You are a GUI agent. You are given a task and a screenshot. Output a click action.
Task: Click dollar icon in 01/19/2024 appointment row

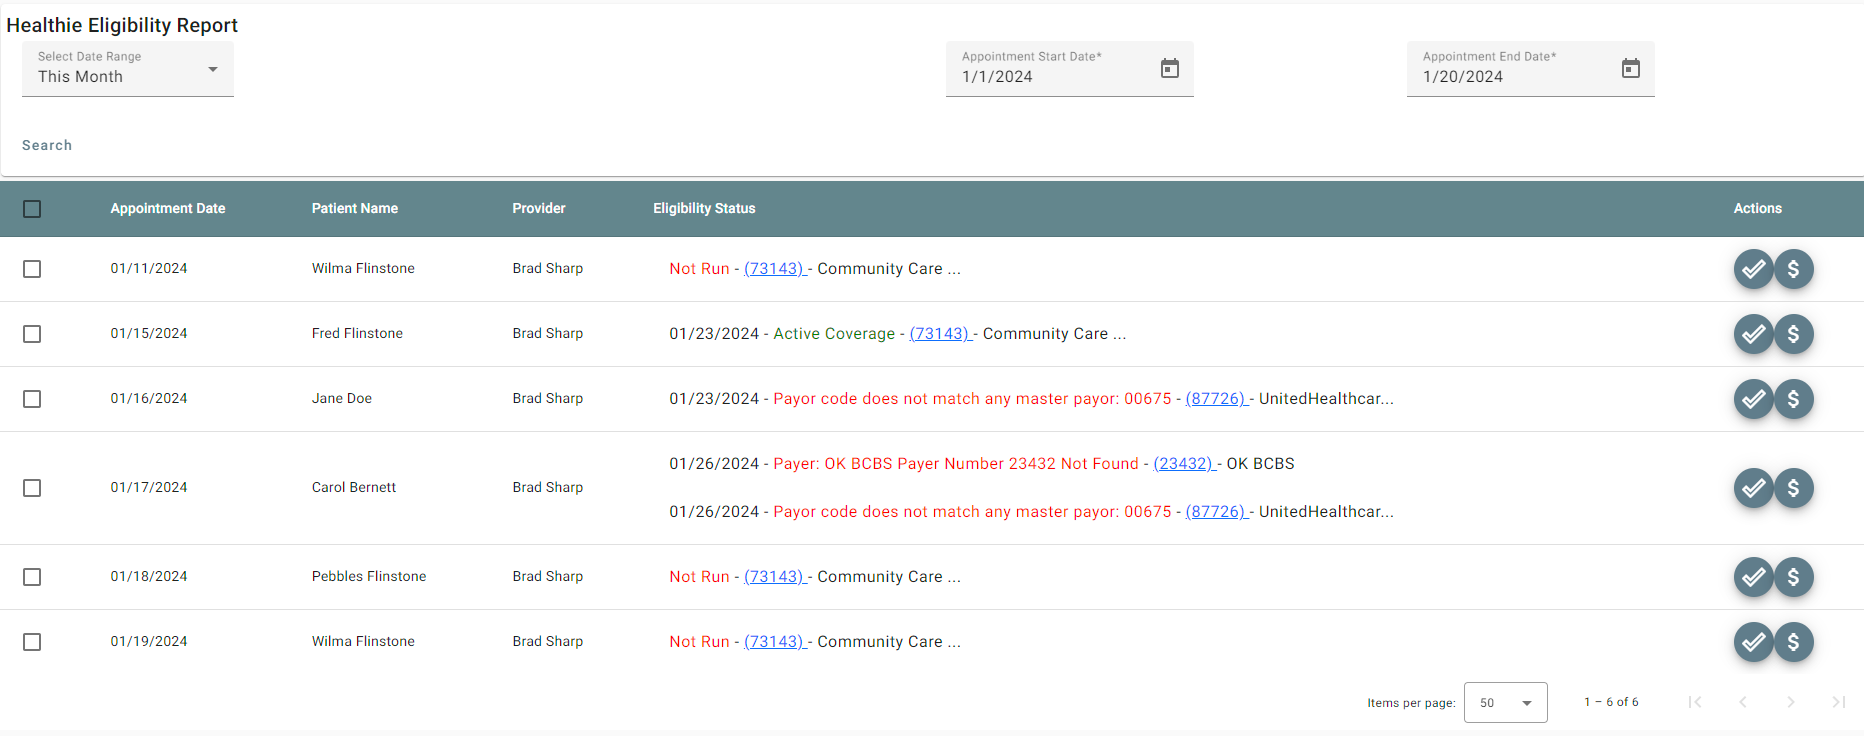(1794, 642)
